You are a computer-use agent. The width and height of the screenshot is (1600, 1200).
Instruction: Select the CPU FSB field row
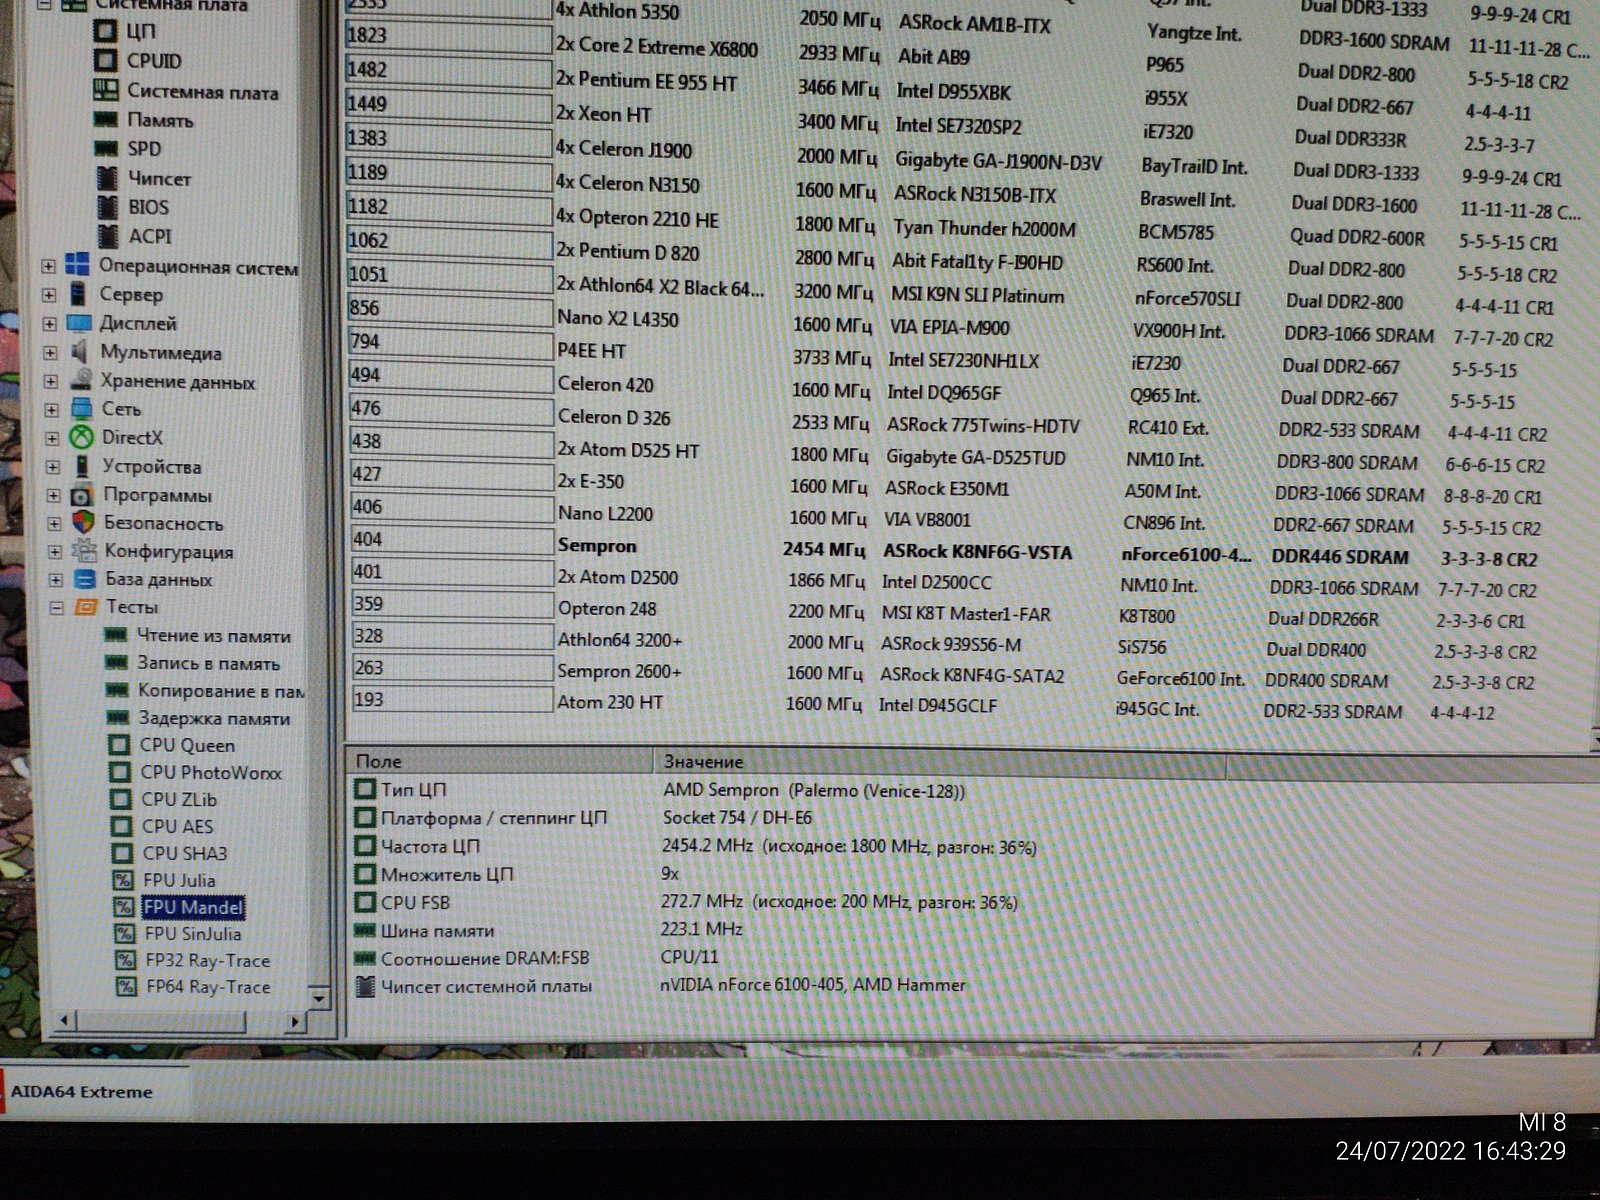(686, 902)
